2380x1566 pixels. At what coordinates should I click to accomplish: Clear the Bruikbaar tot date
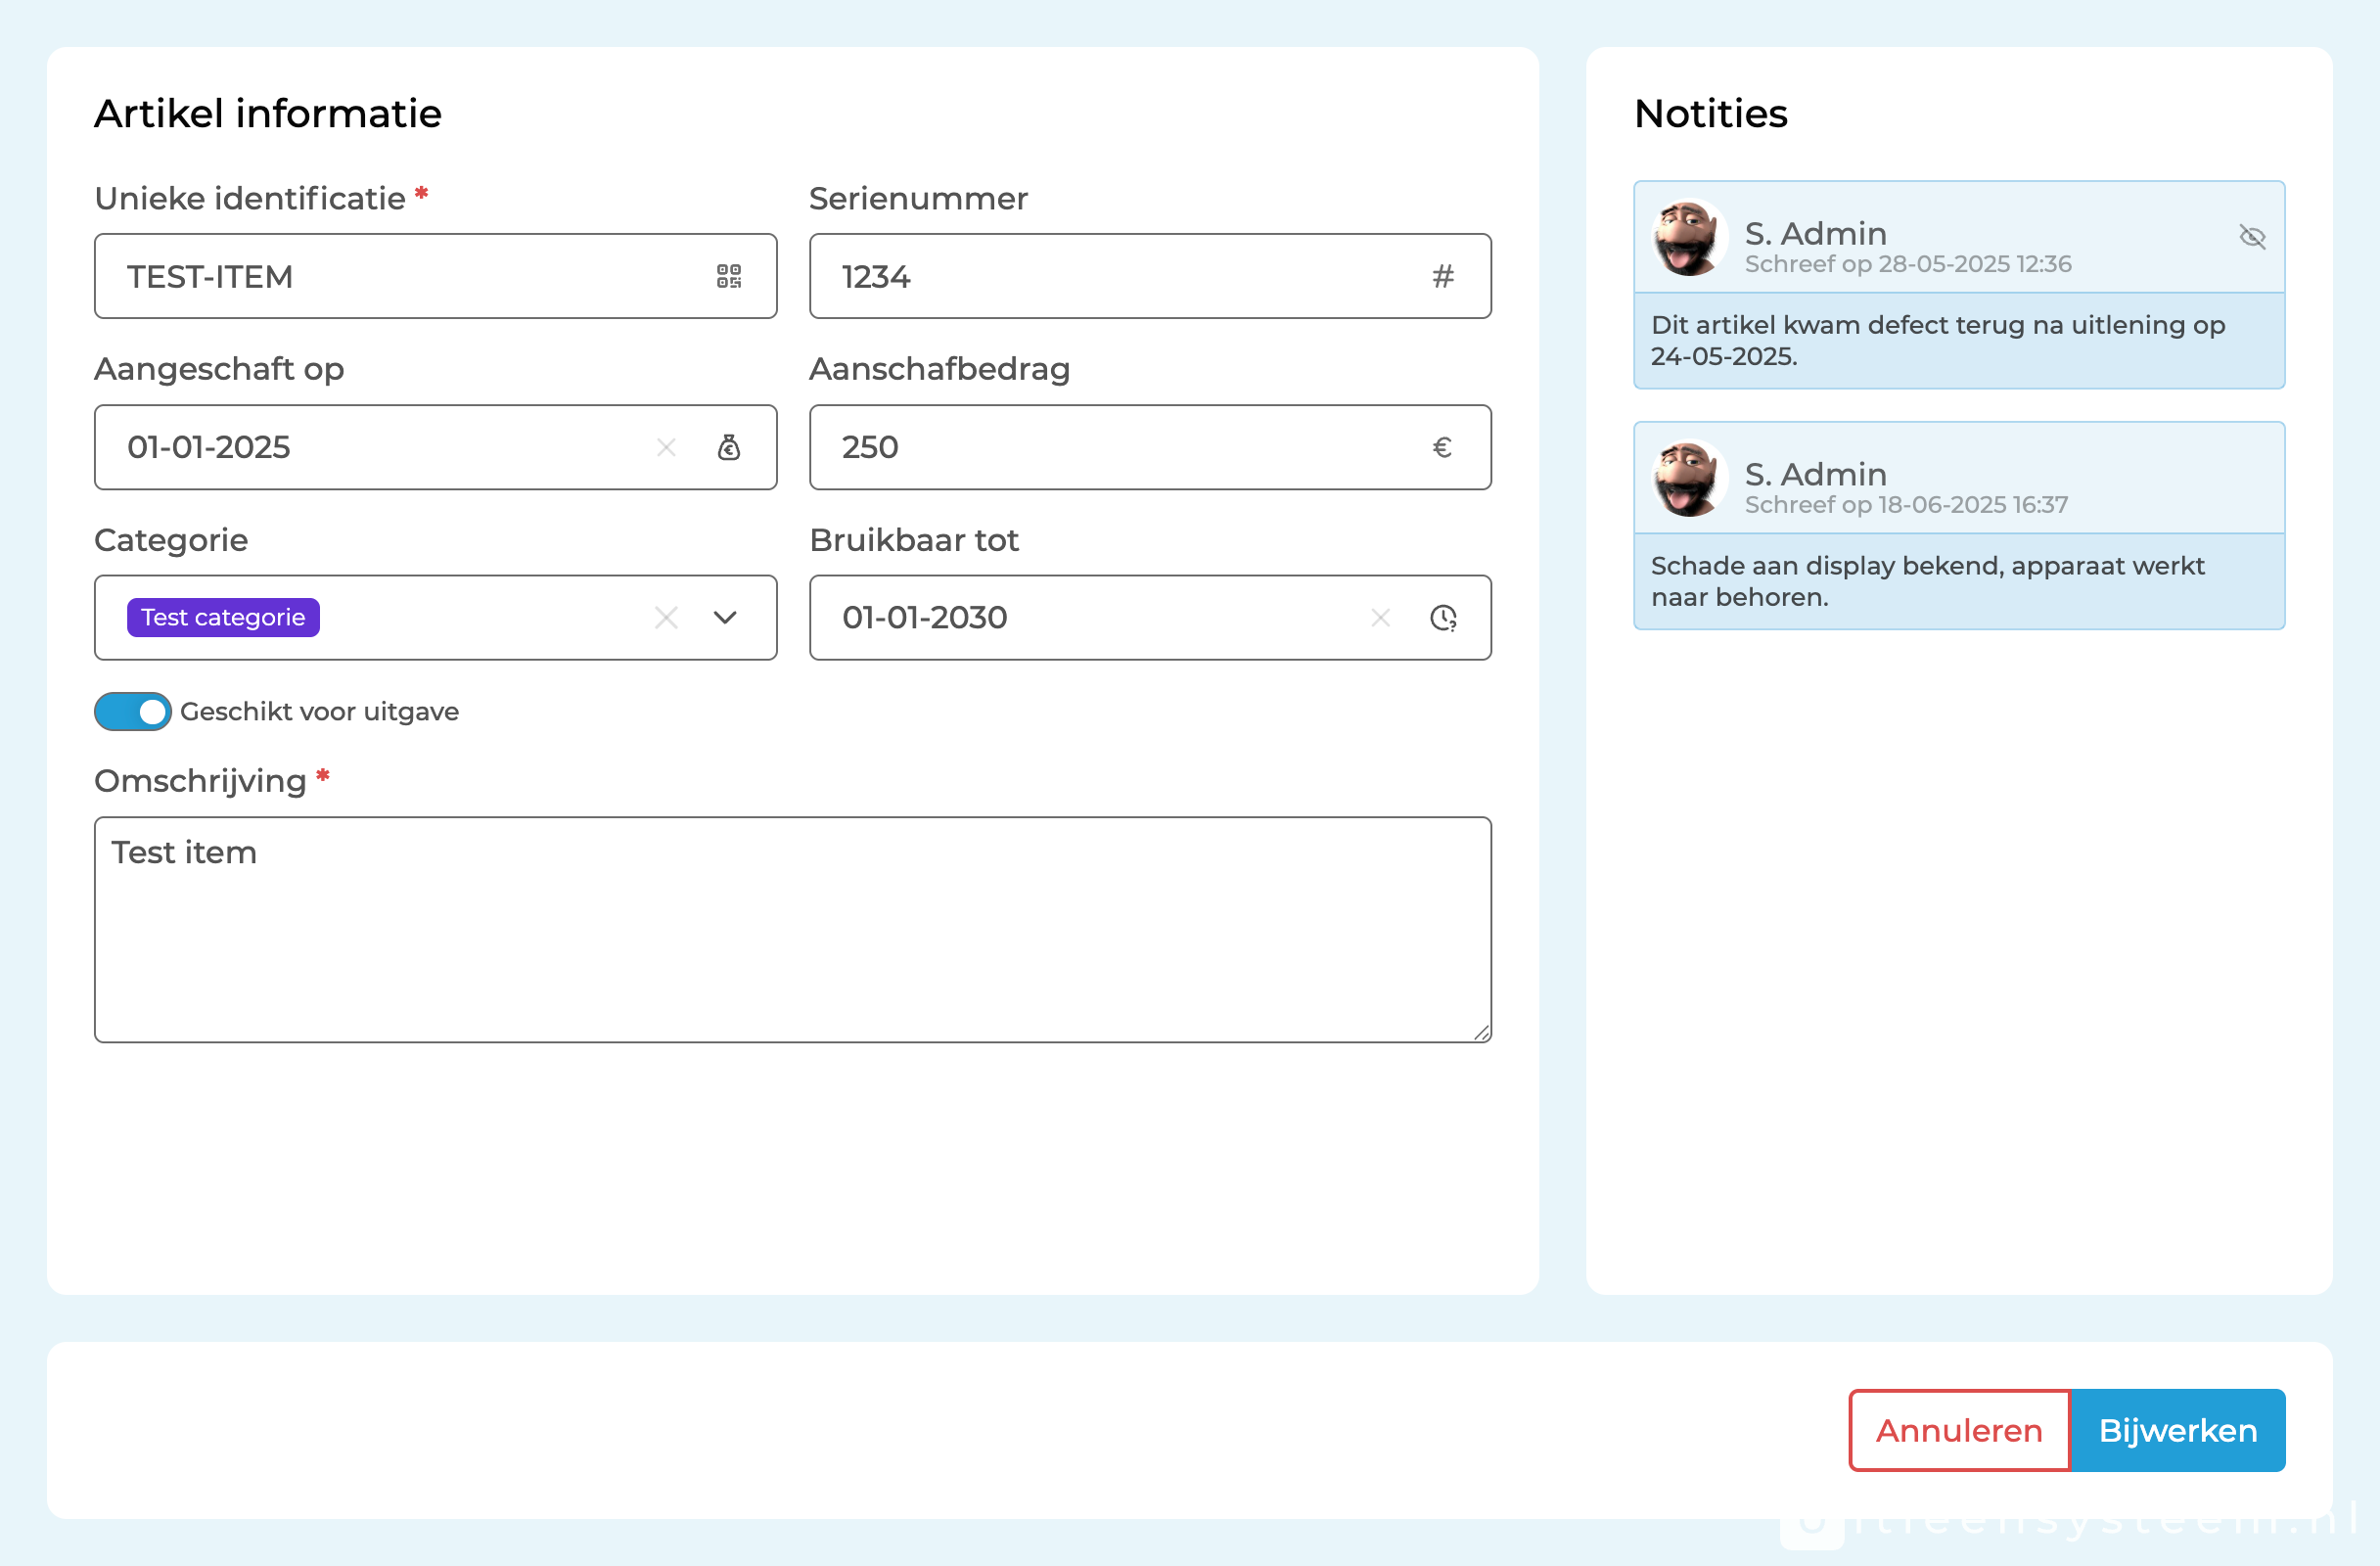coord(1380,618)
